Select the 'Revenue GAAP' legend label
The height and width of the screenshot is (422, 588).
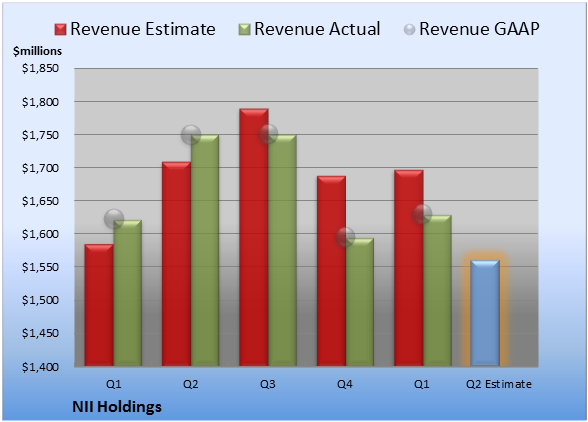click(479, 29)
